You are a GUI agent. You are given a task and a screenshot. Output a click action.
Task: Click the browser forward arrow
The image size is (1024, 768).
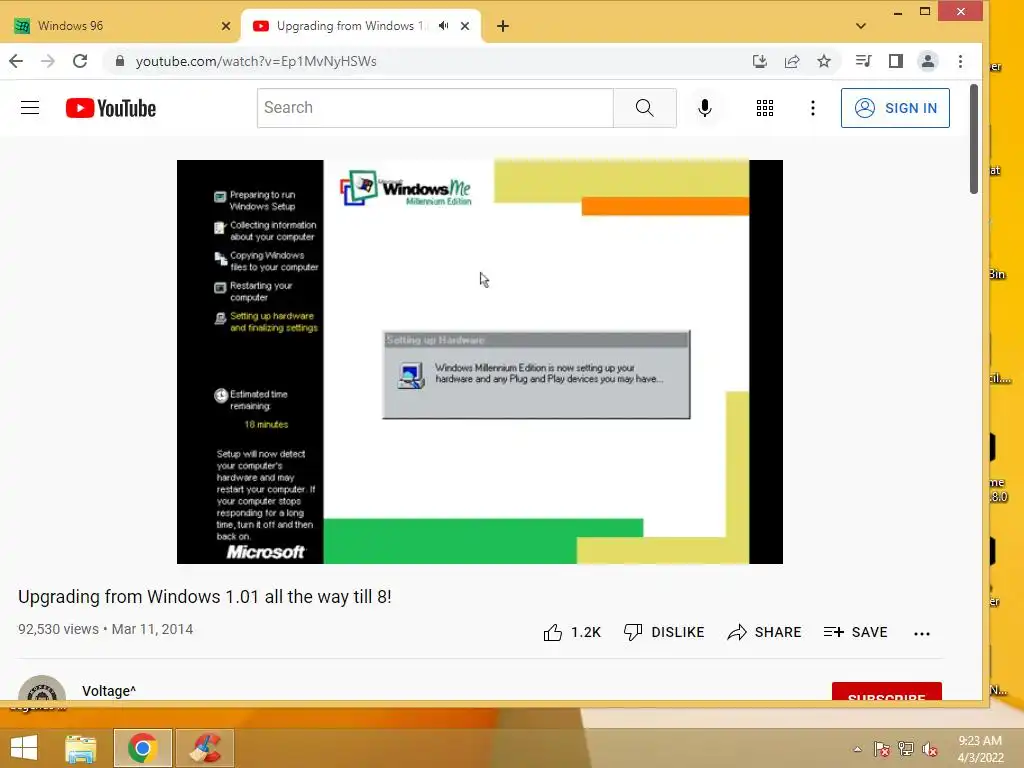(48, 61)
